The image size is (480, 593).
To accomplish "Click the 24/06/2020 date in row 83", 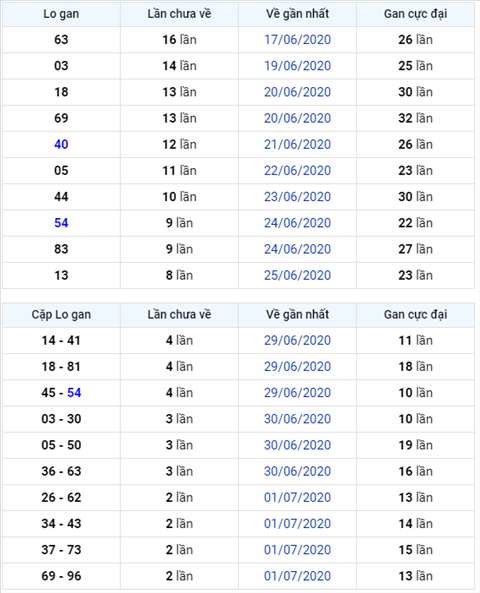I will 297,249.
